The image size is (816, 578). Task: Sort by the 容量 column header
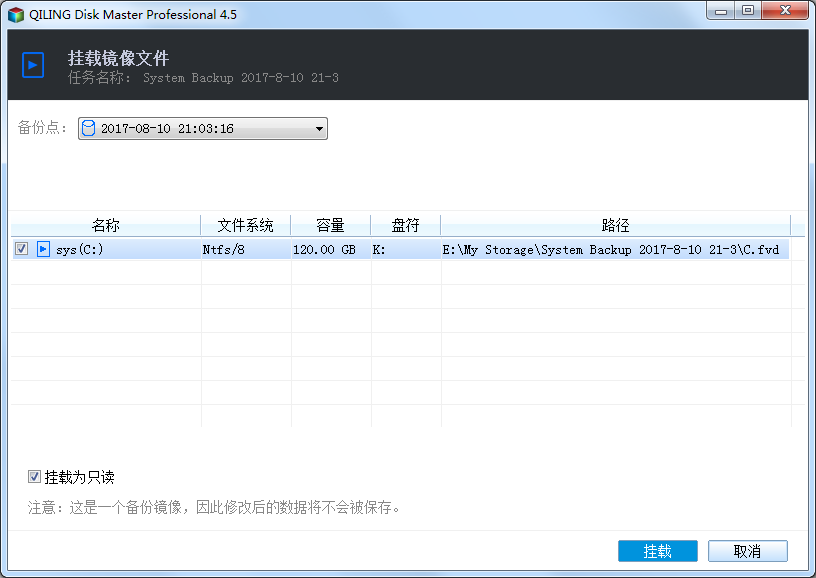330,225
